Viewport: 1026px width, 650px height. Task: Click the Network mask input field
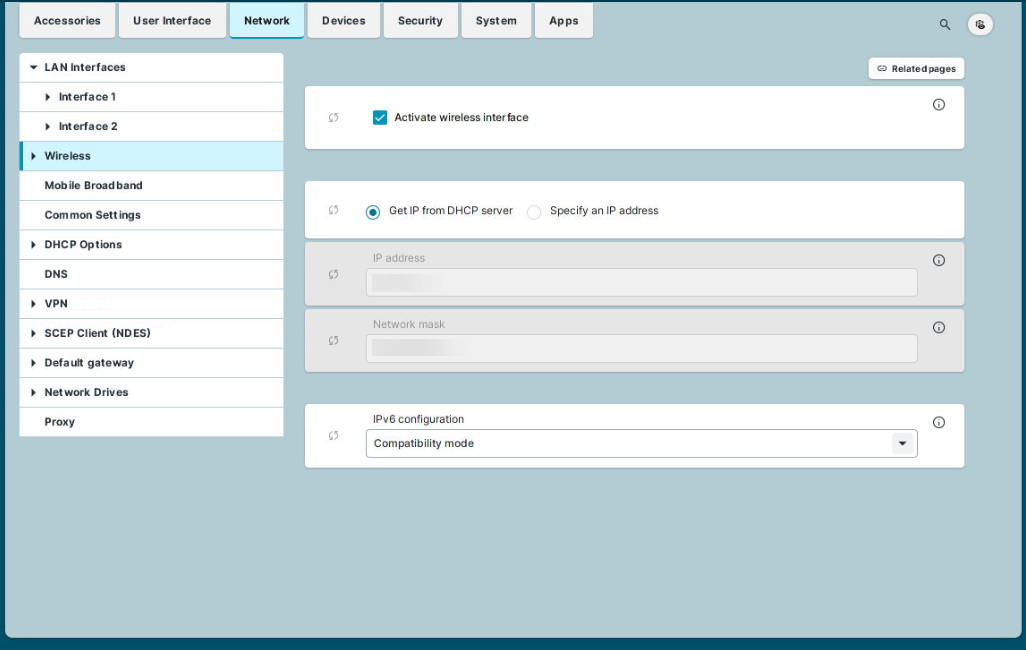coord(641,349)
